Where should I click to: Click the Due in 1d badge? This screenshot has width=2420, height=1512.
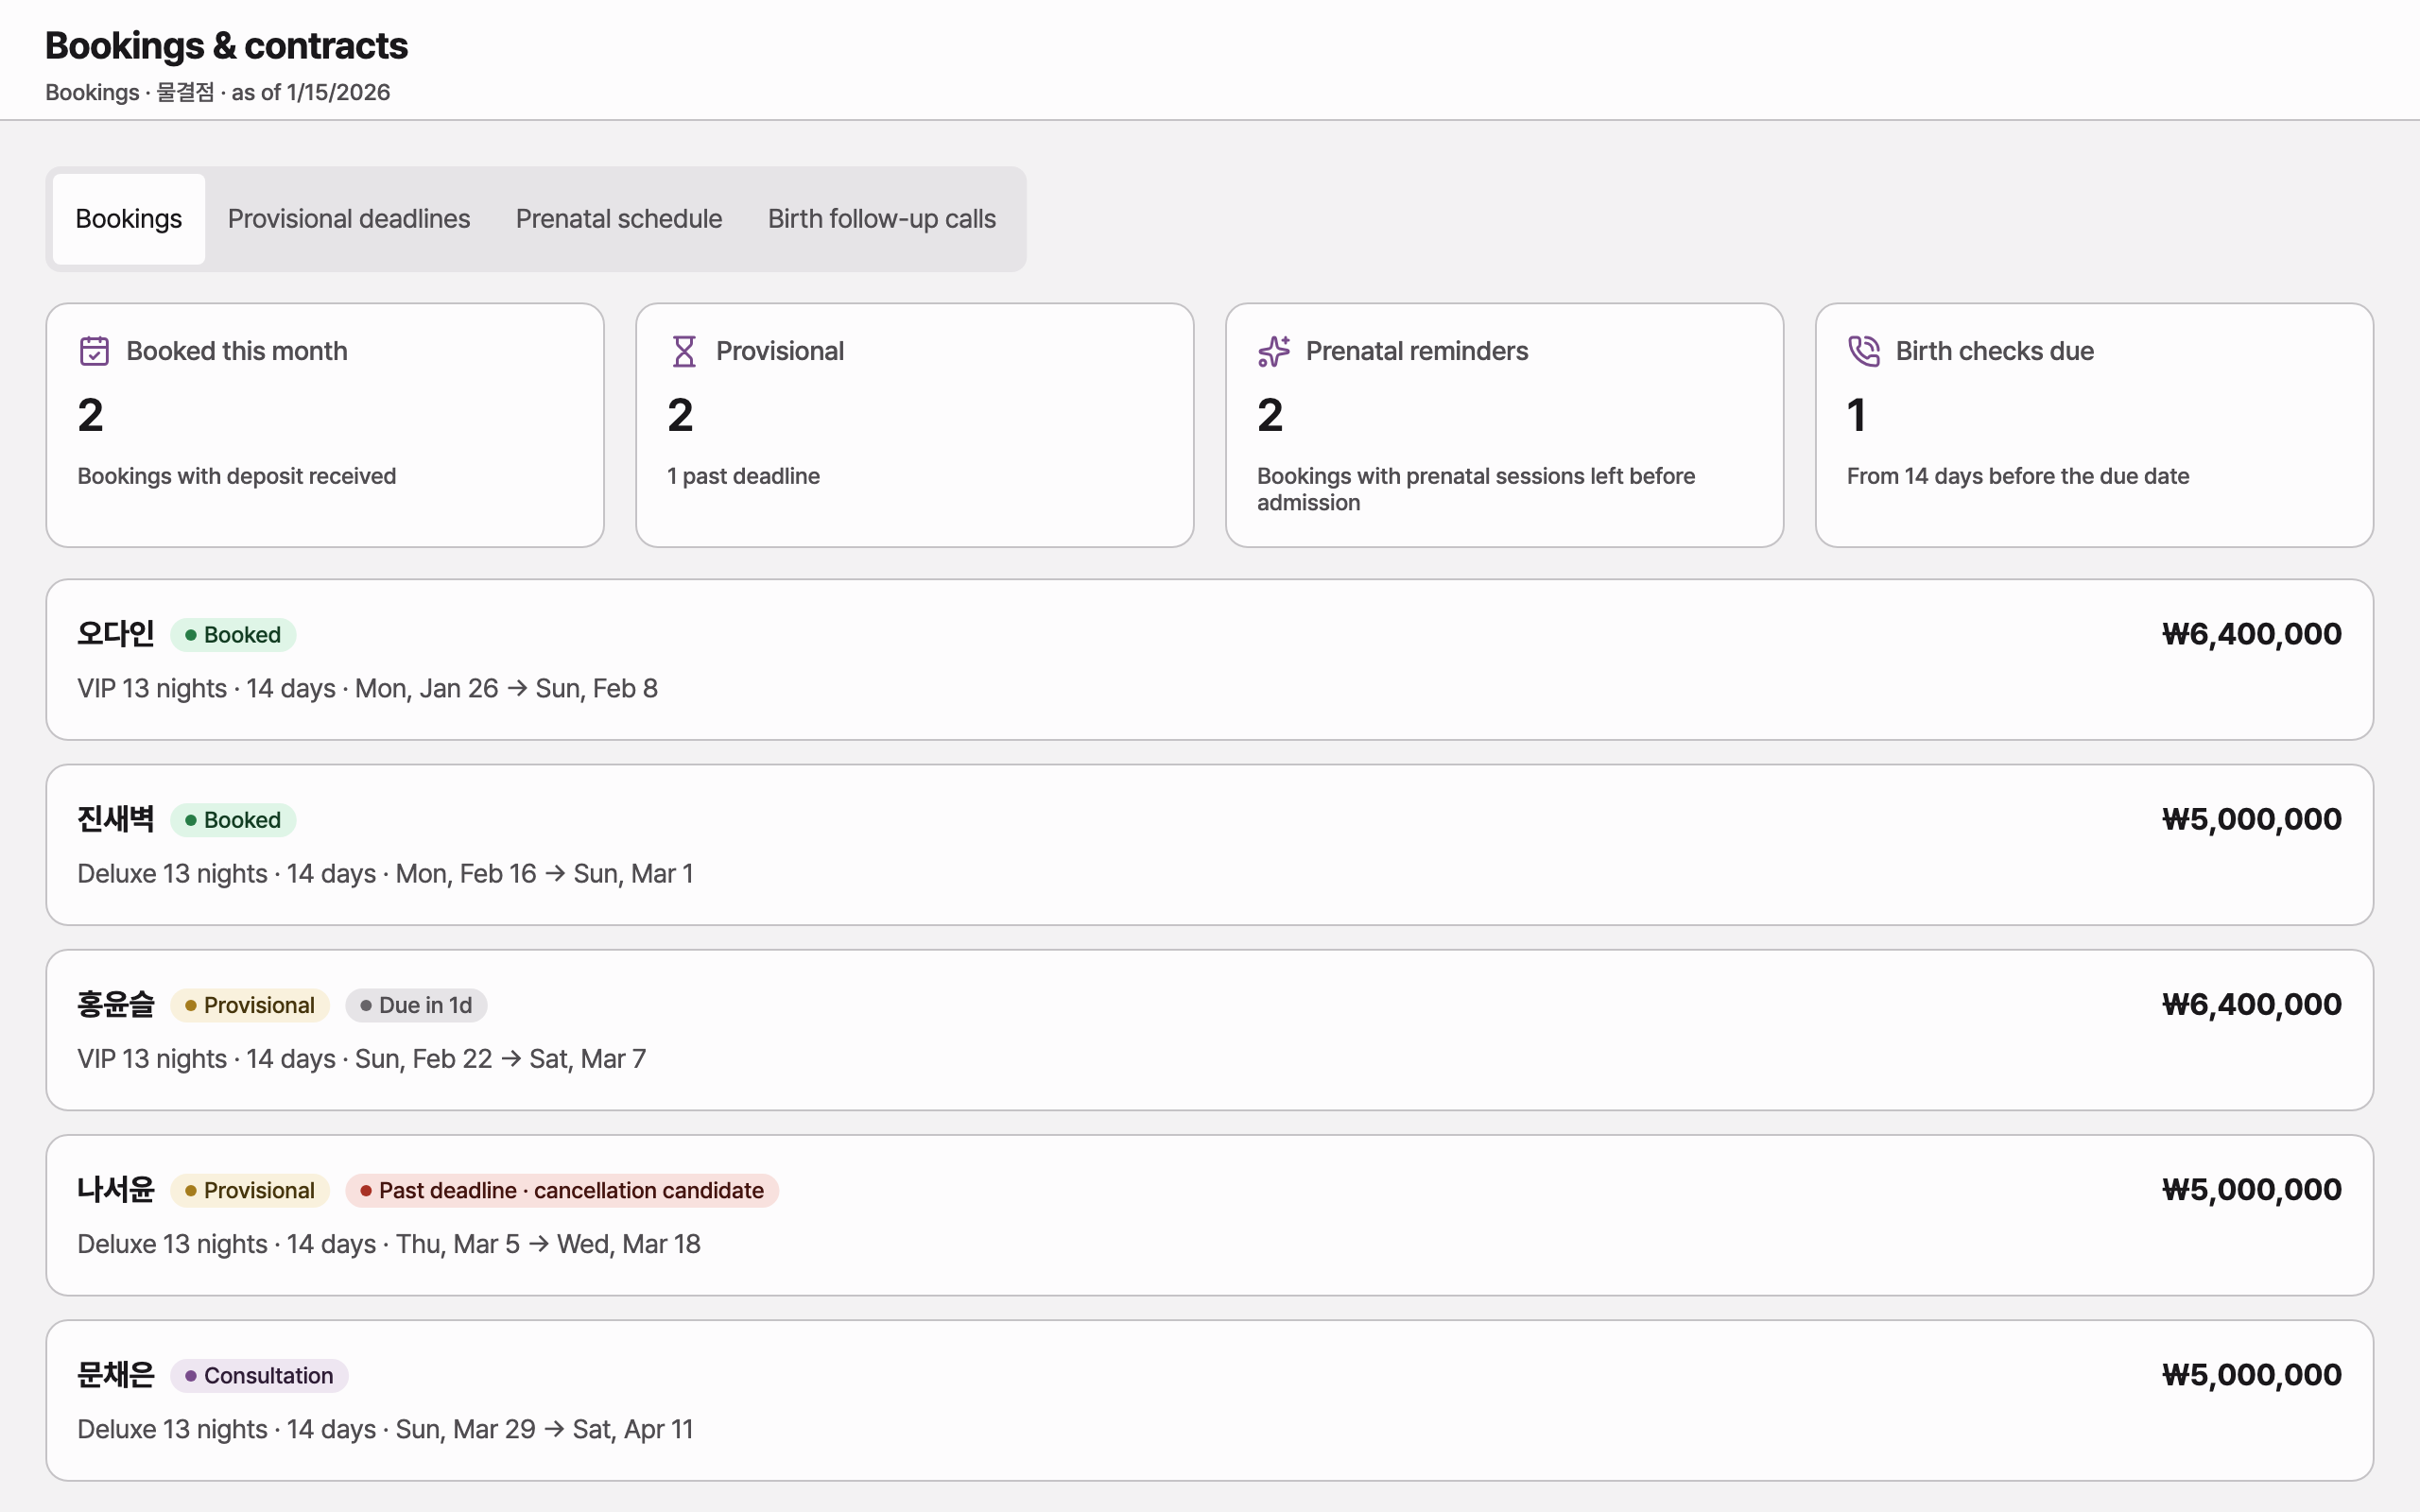tap(416, 1005)
